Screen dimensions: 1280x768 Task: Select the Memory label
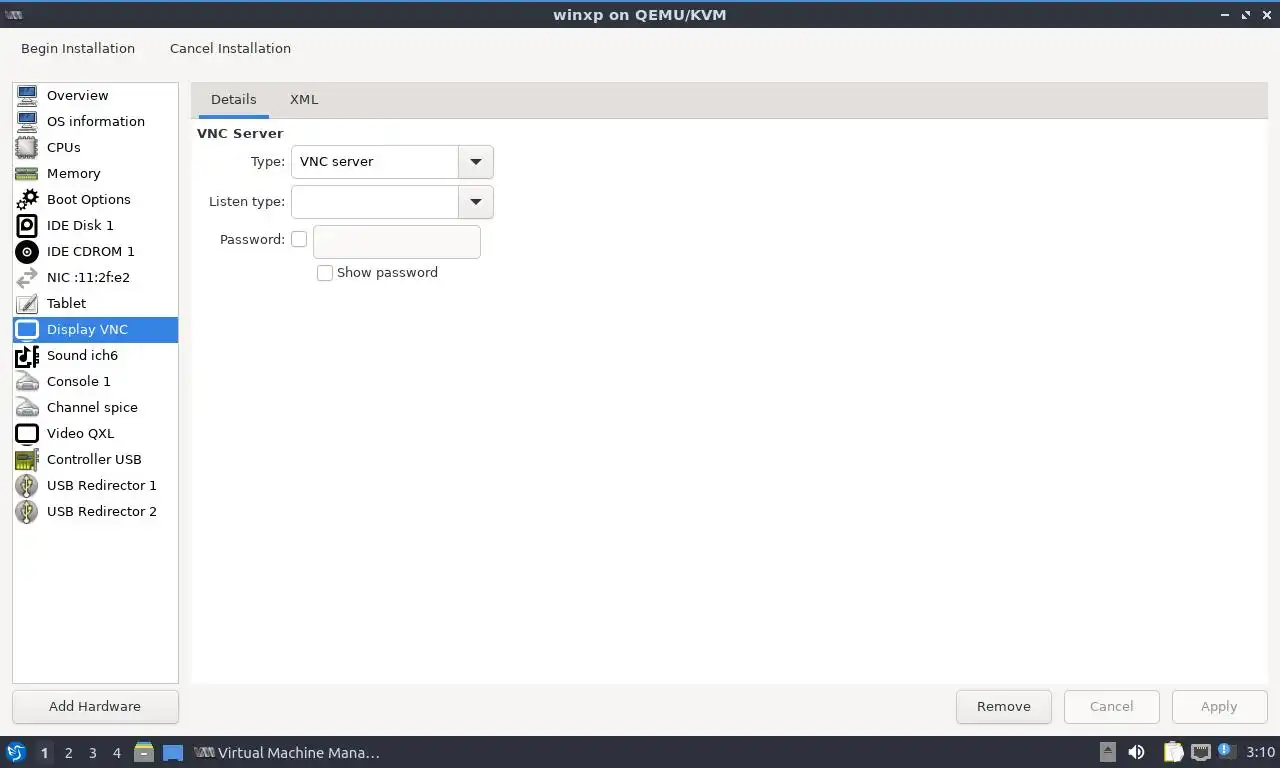[74, 173]
